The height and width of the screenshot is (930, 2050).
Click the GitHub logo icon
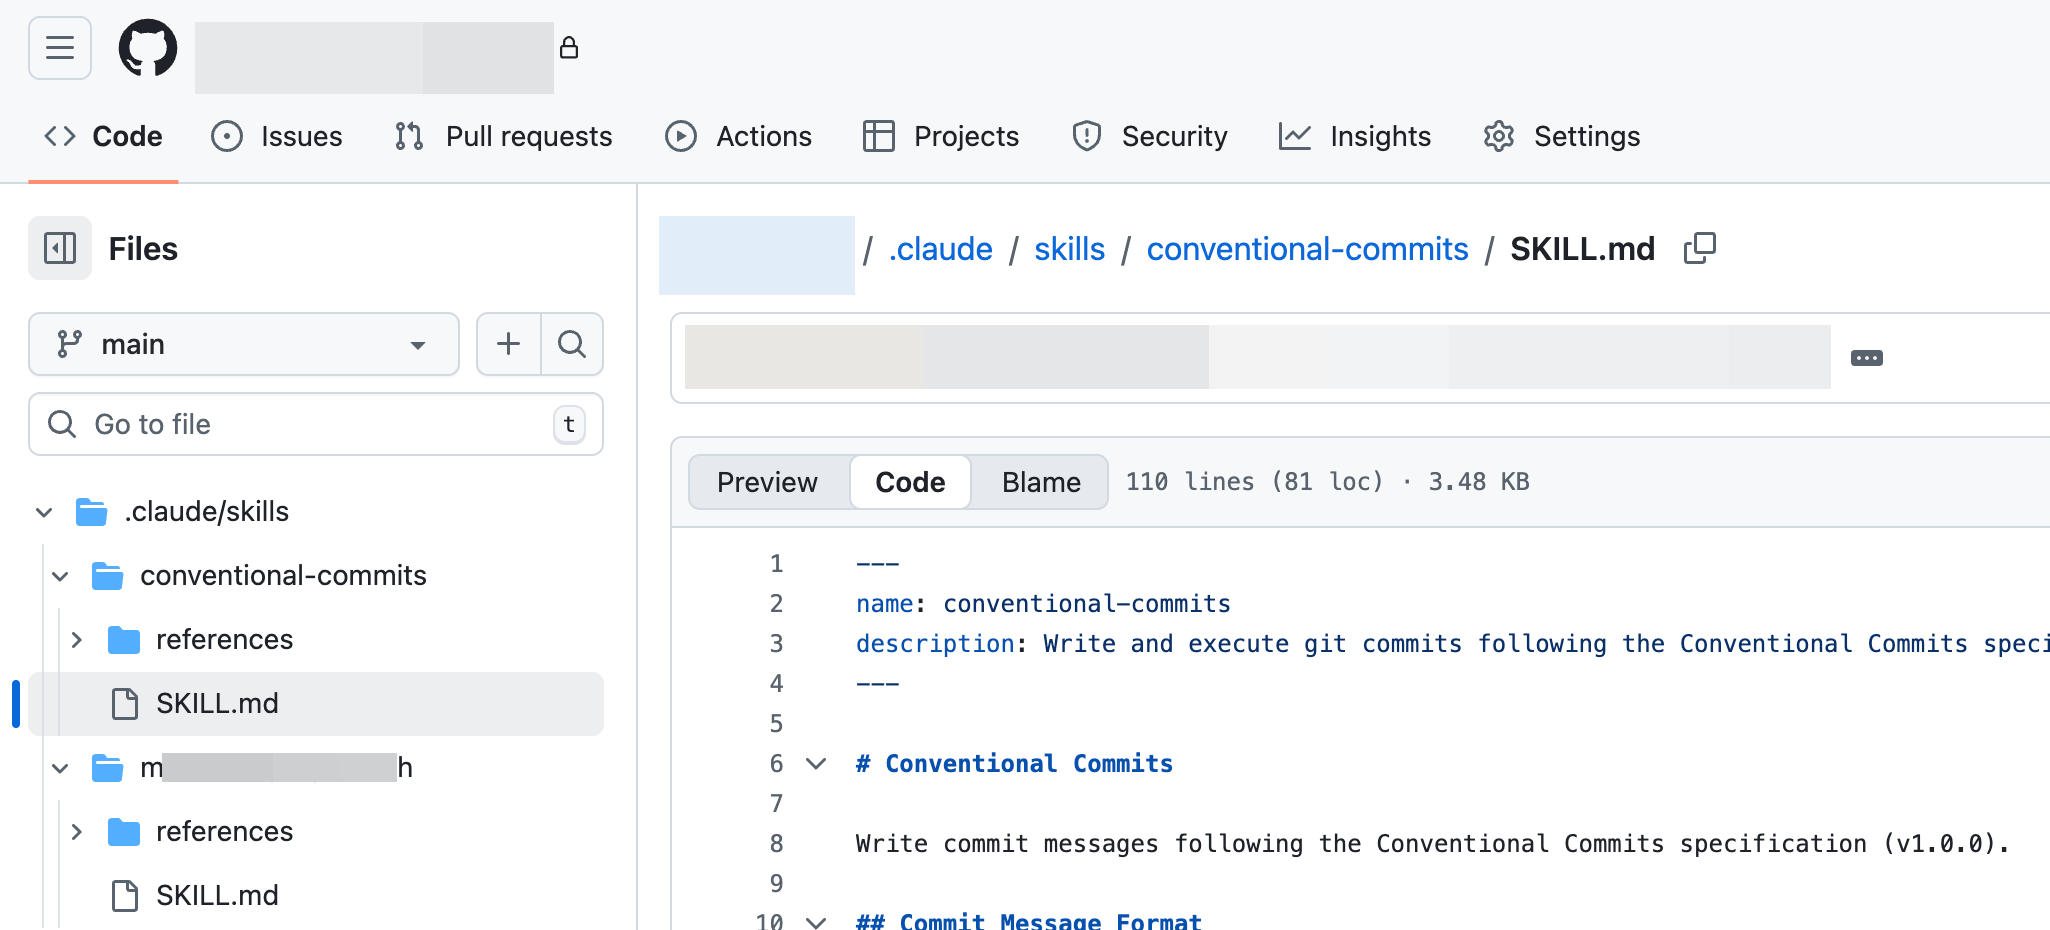pos(148,48)
